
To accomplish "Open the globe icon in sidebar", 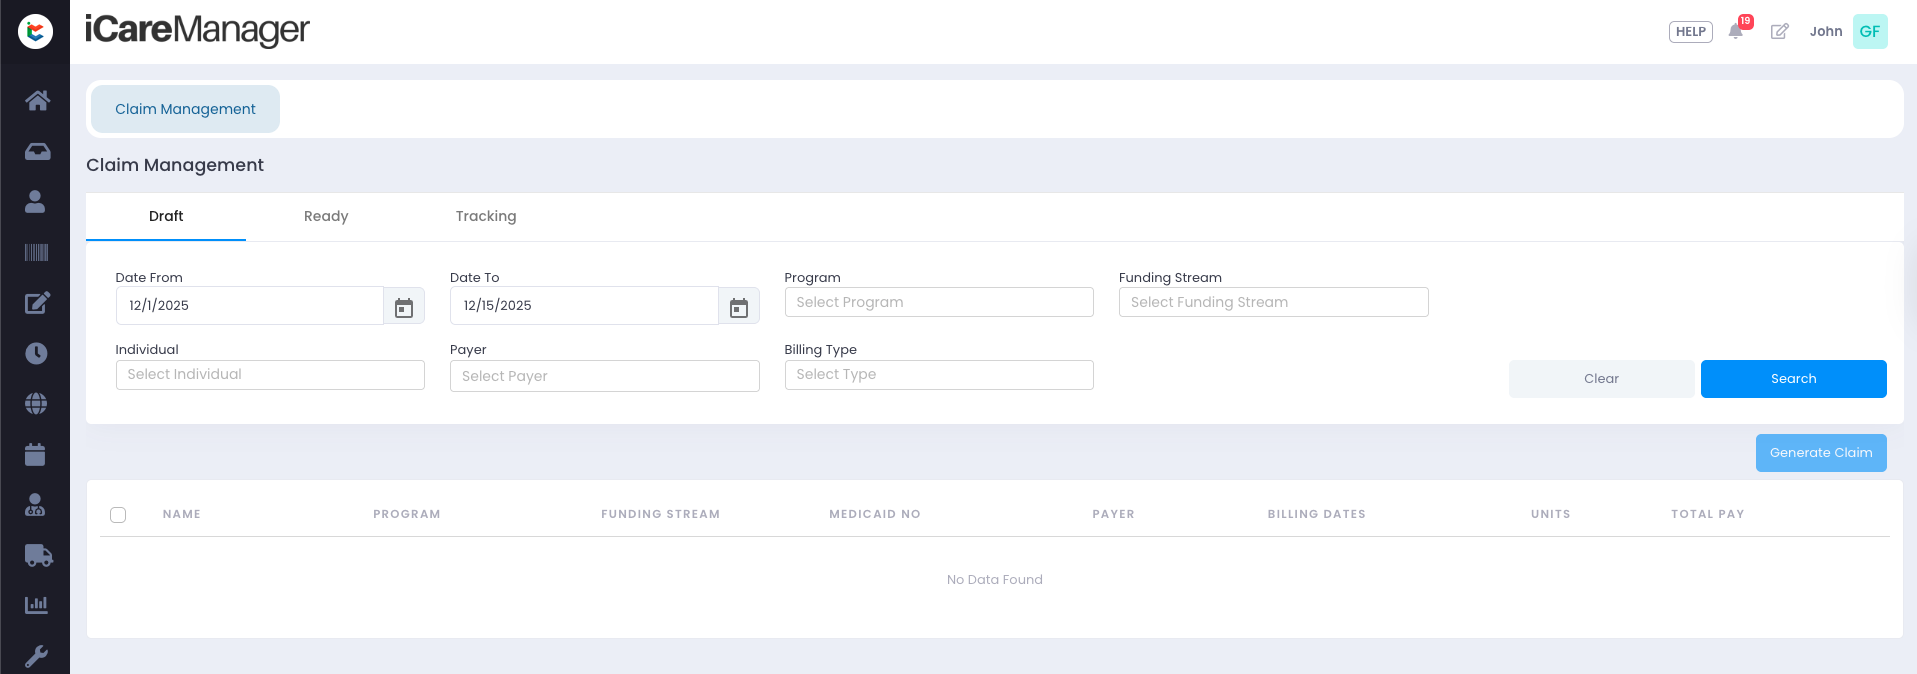I will click(x=36, y=403).
